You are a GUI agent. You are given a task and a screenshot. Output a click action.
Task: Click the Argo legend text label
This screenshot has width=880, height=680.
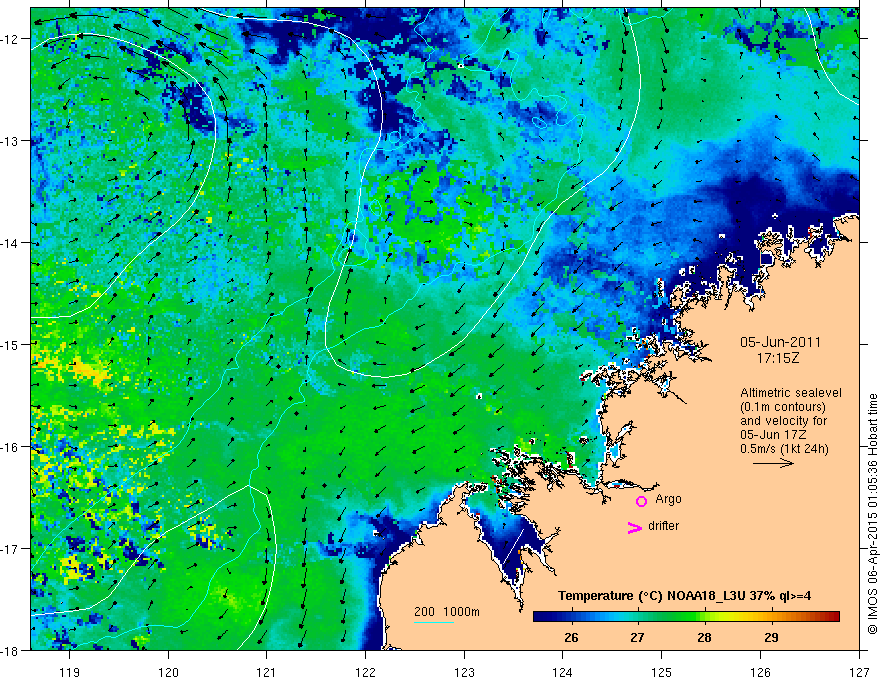coord(668,499)
